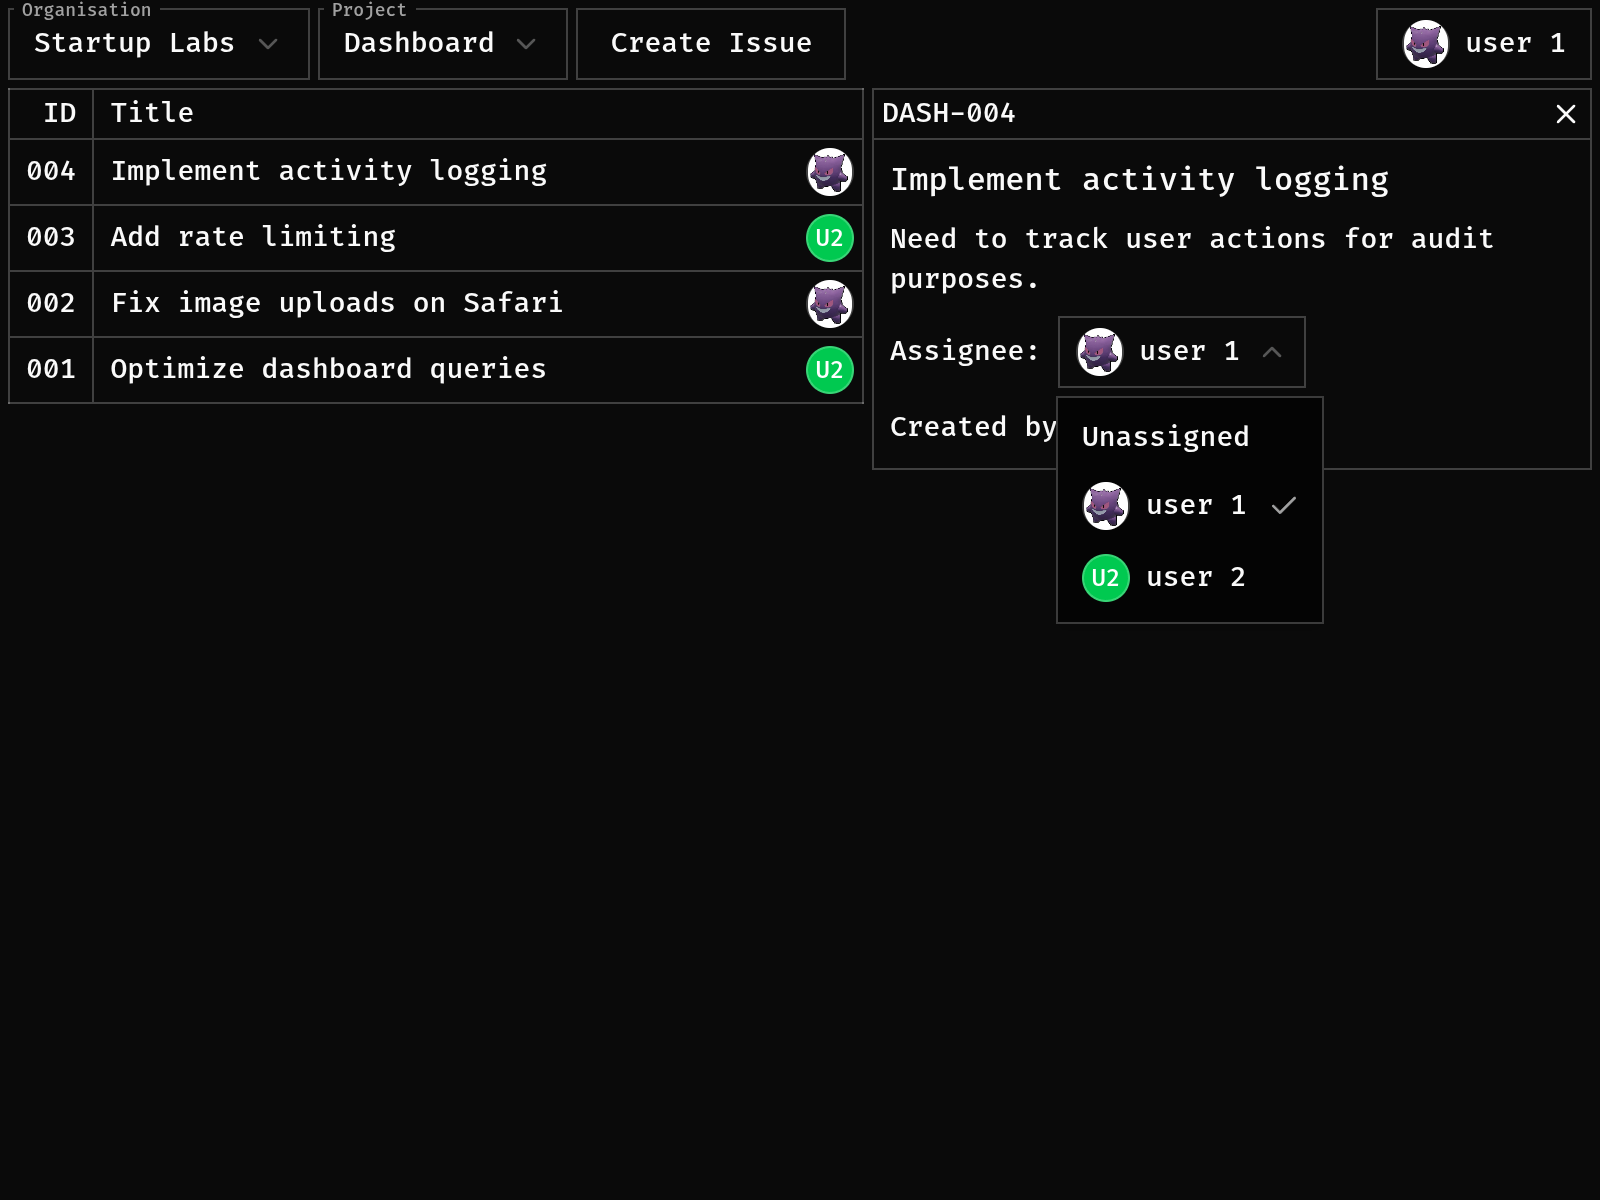The image size is (1600, 1200).
Task: Open the Organisation Startup Labs dropdown
Action: pyautogui.click(x=158, y=44)
